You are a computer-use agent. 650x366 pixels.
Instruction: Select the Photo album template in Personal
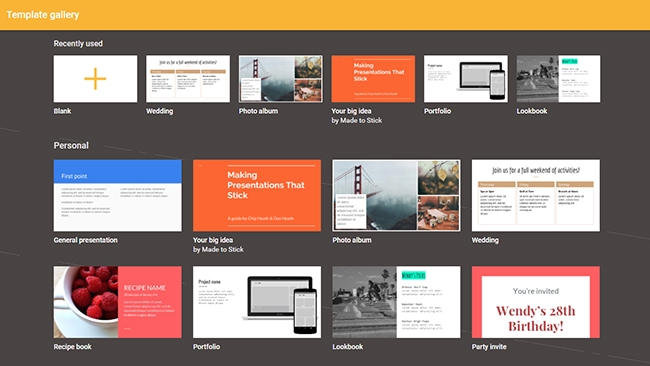tap(396, 196)
